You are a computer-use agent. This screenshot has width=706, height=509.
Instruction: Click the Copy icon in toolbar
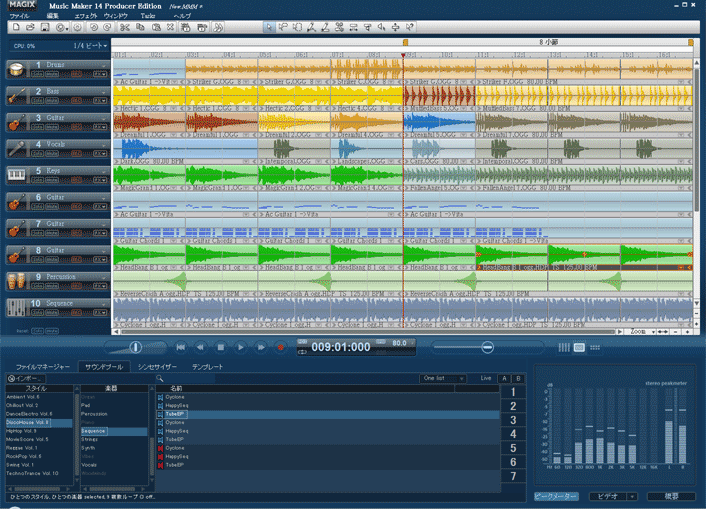pyautogui.click(x=140, y=27)
